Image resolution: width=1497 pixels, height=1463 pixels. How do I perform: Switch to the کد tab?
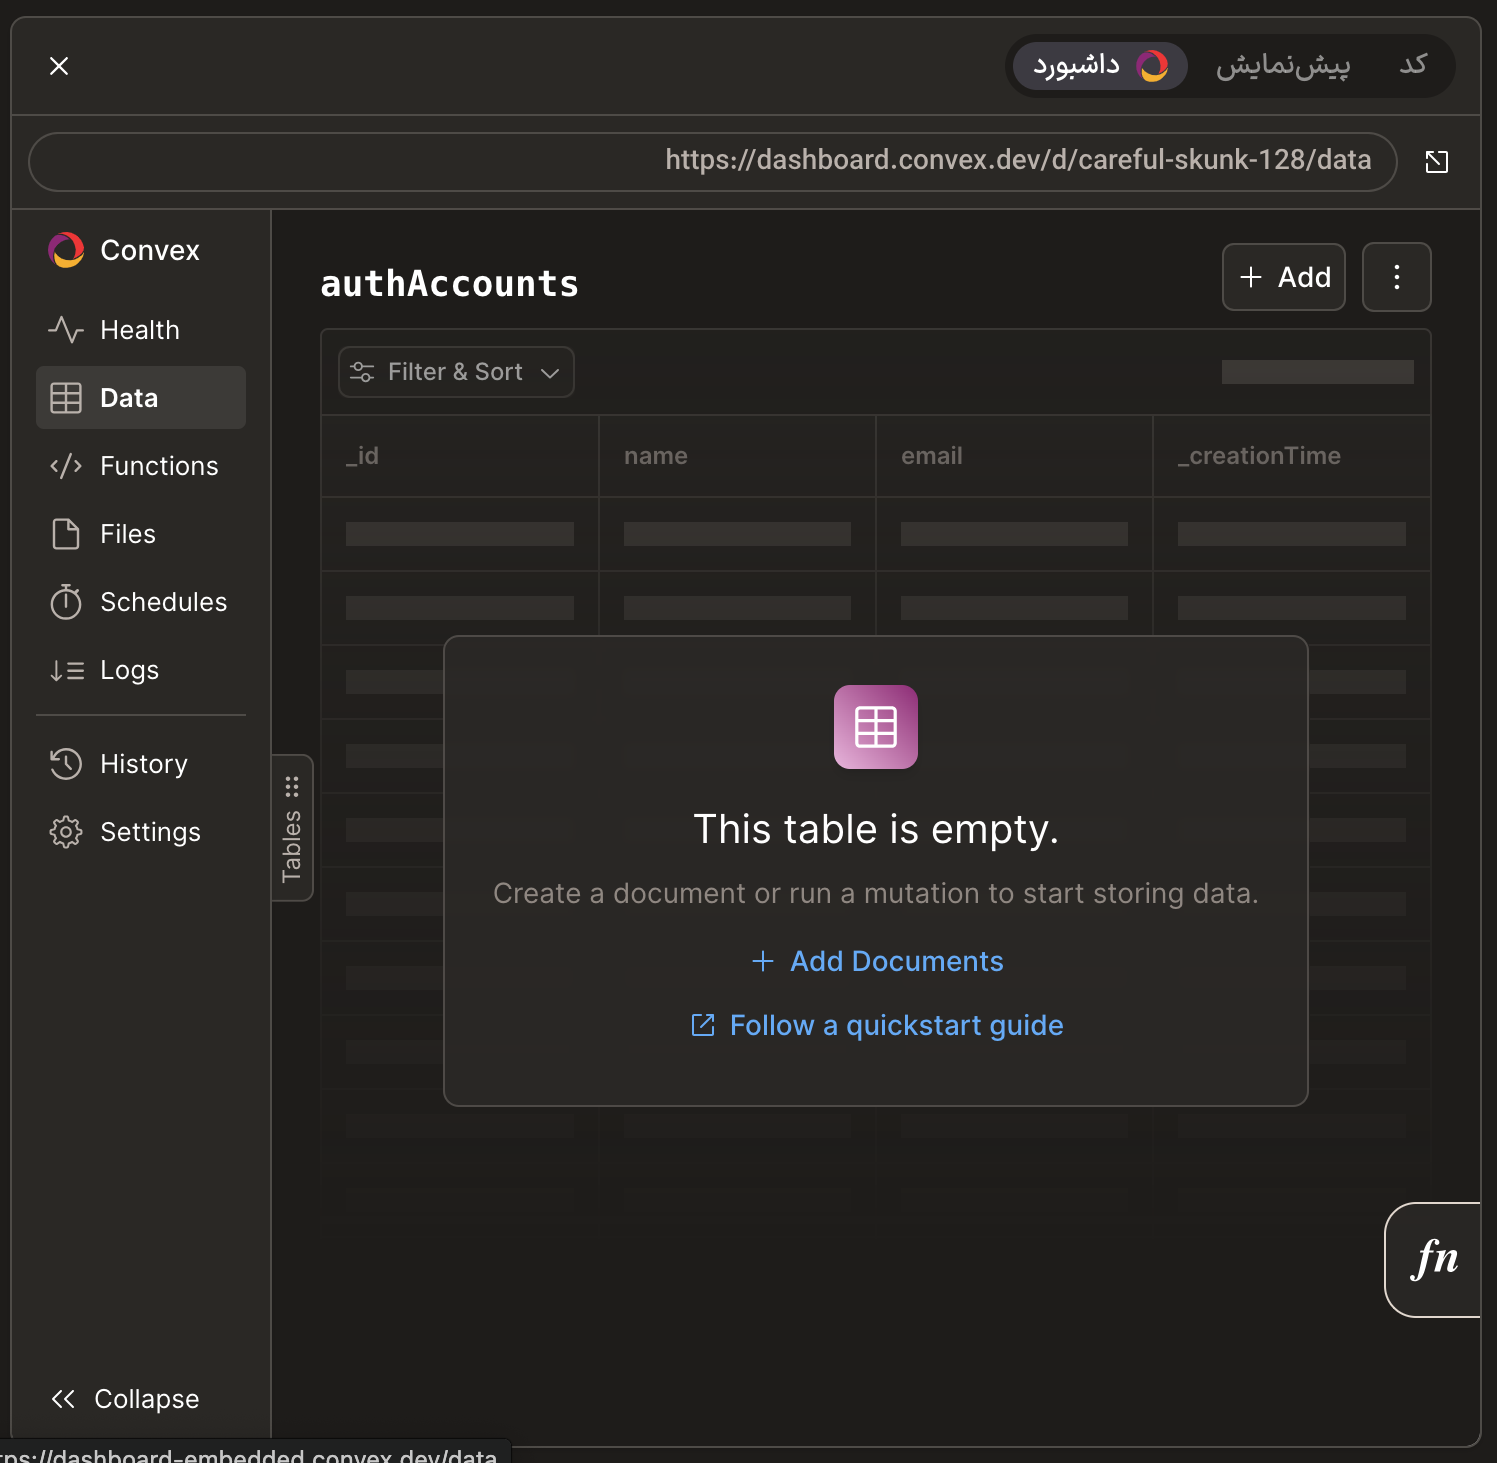point(1411,65)
